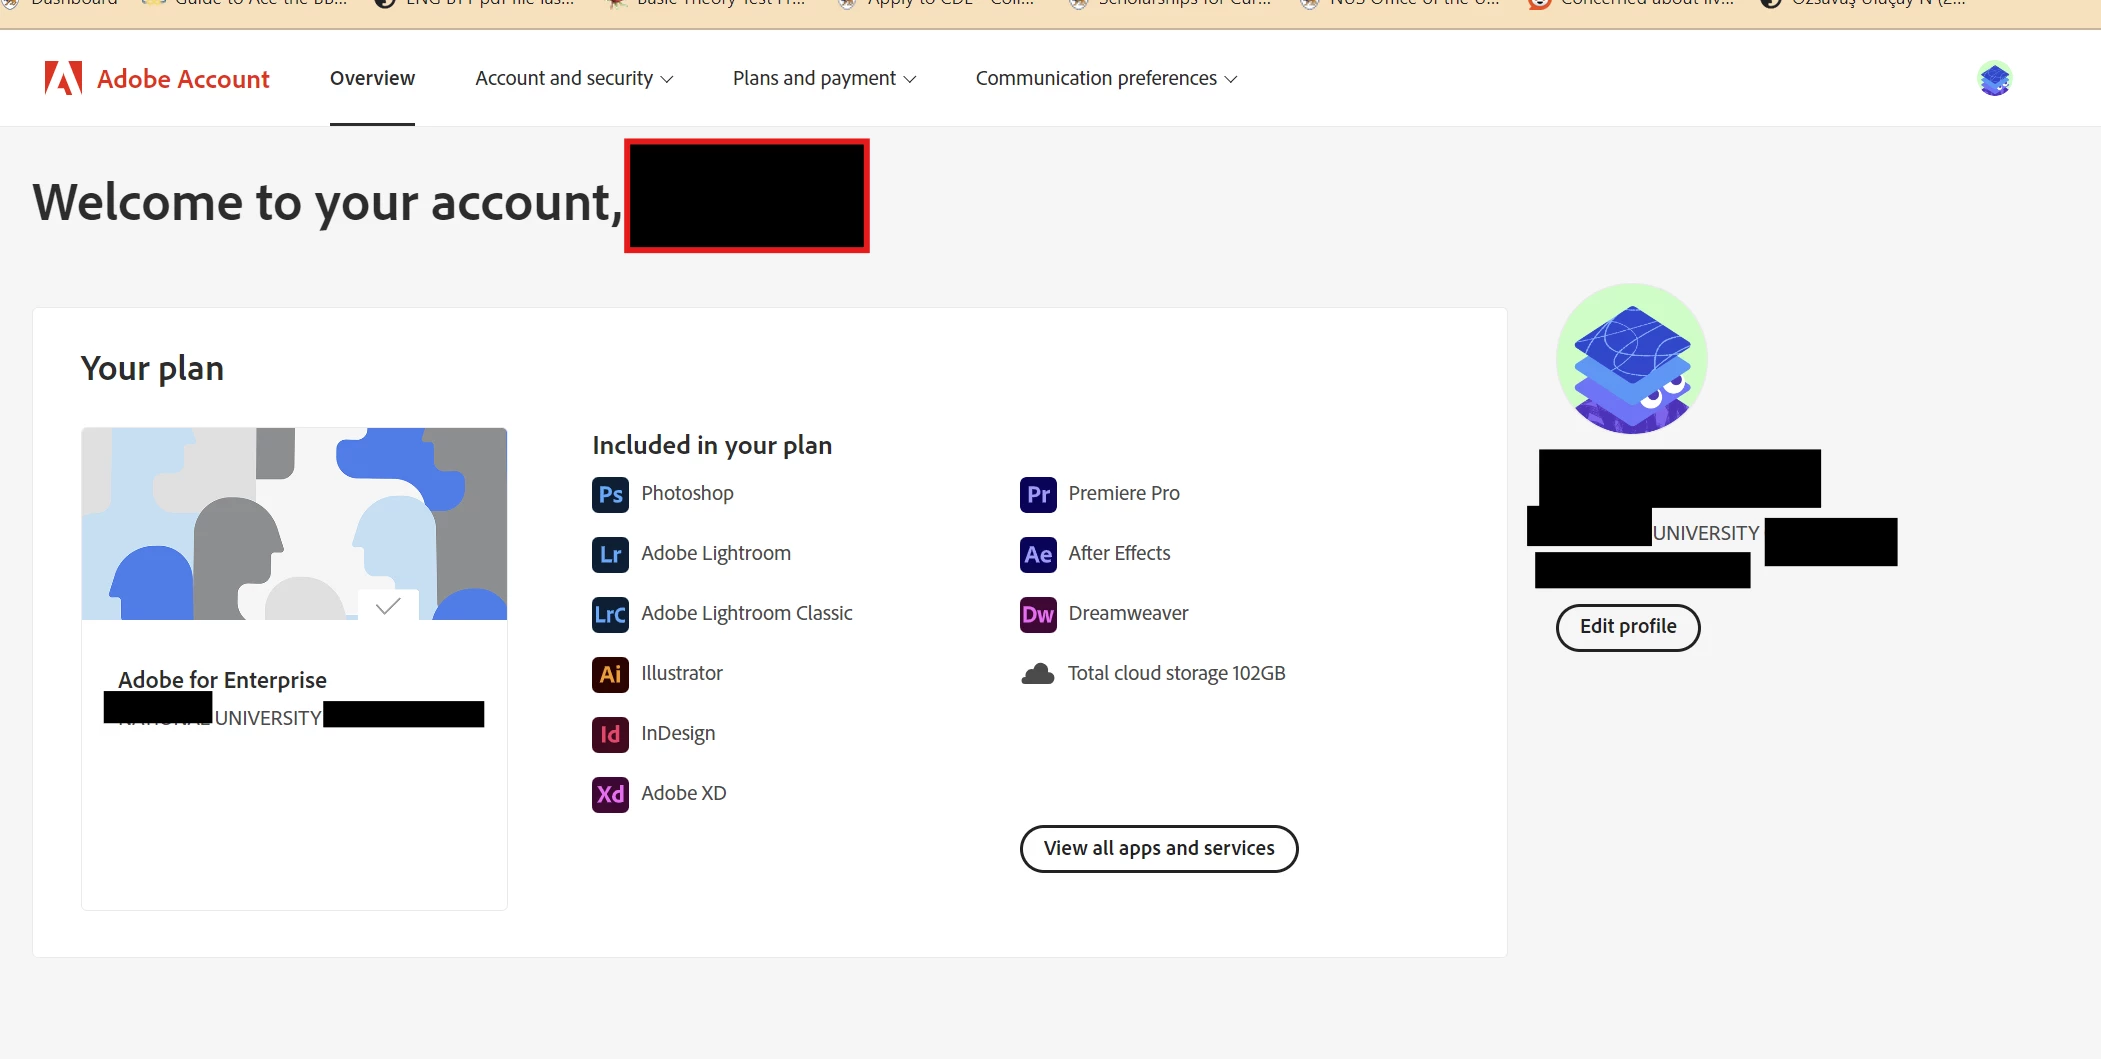Click the Adobe XD Xd icon
This screenshot has width=2101, height=1059.
[610, 794]
